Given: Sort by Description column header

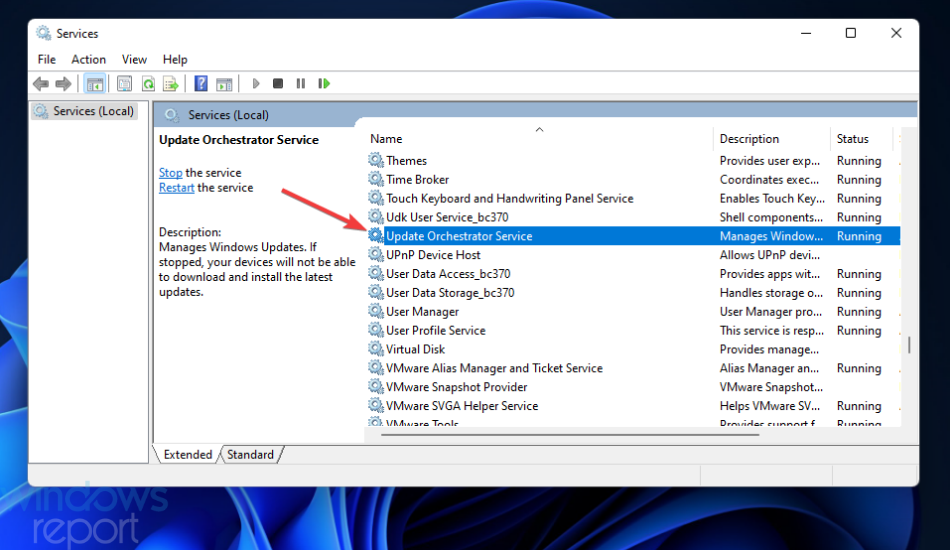Looking at the screenshot, I should (x=772, y=139).
